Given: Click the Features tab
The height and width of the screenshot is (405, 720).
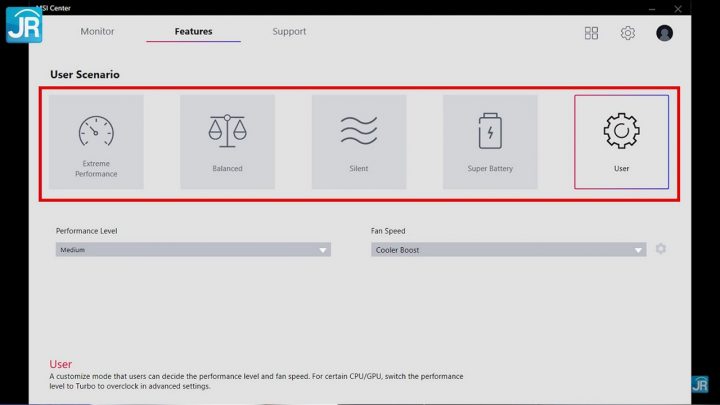Looking at the screenshot, I should click(x=193, y=31).
